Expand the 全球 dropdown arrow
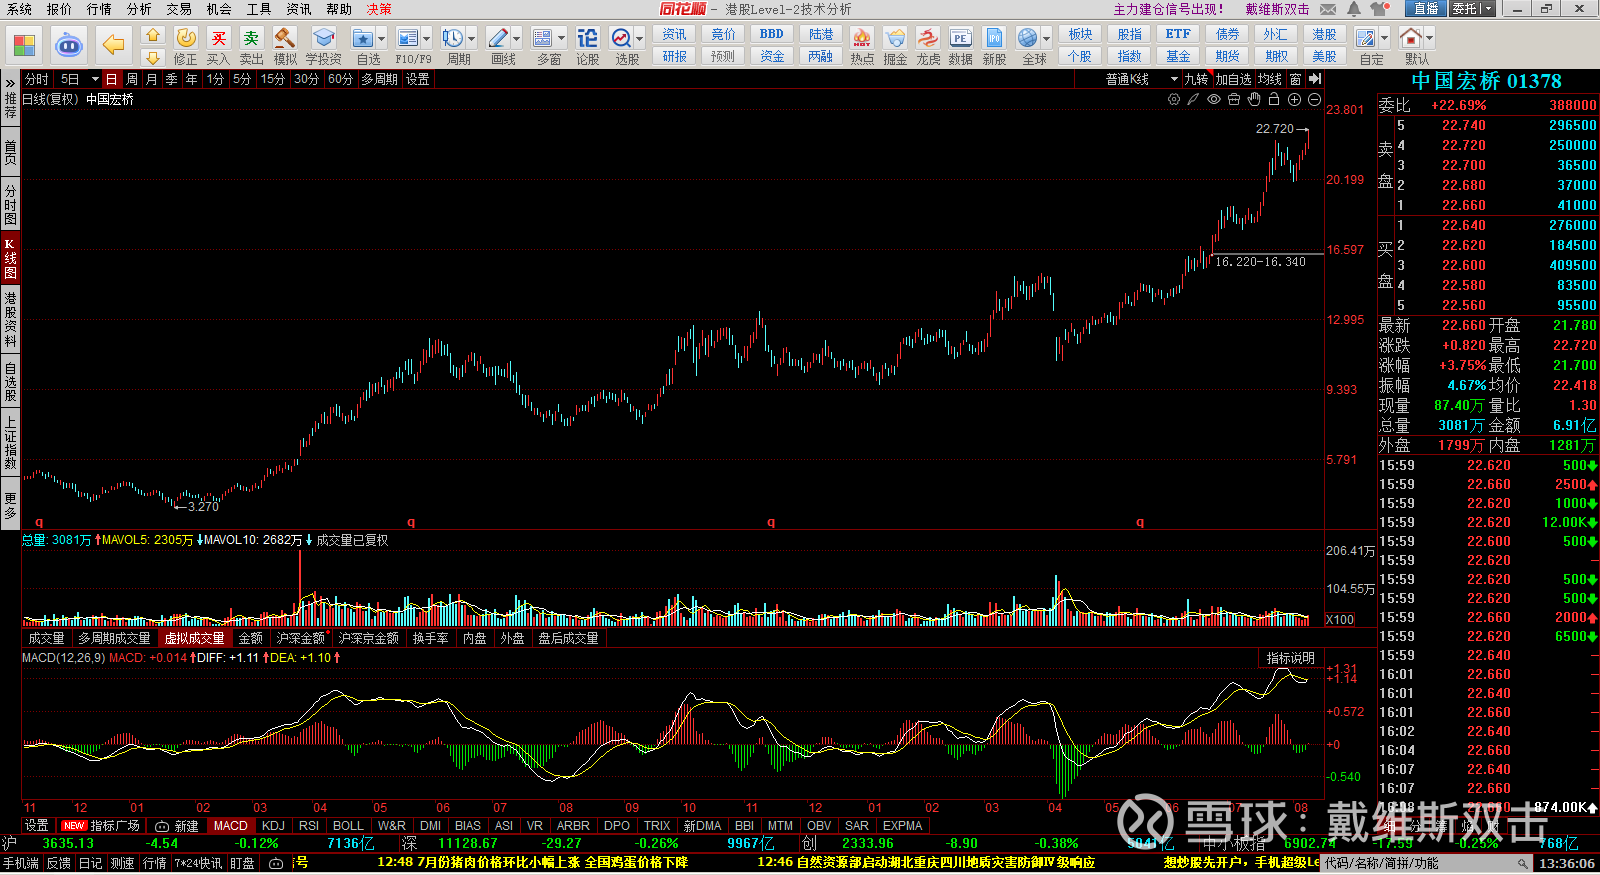The width and height of the screenshot is (1600, 875). tap(1046, 39)
